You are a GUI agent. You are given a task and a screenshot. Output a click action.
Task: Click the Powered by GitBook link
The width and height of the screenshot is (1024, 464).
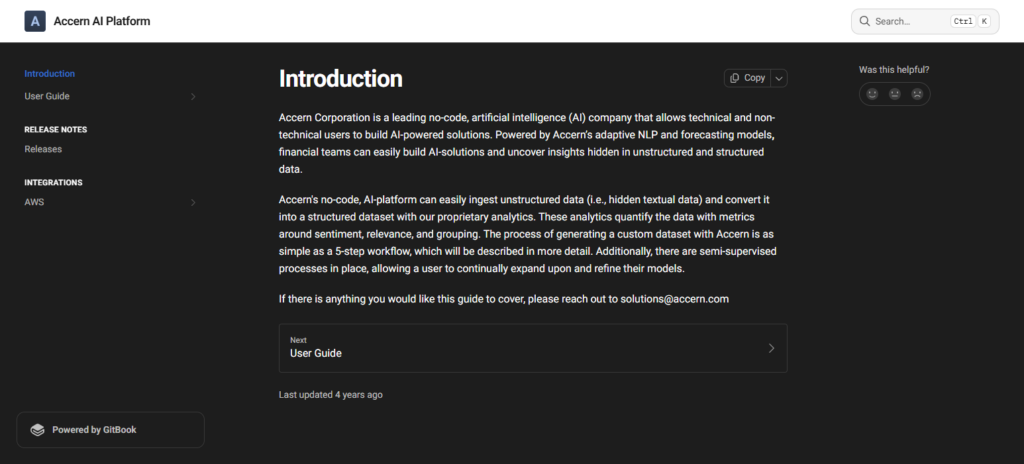110,429
